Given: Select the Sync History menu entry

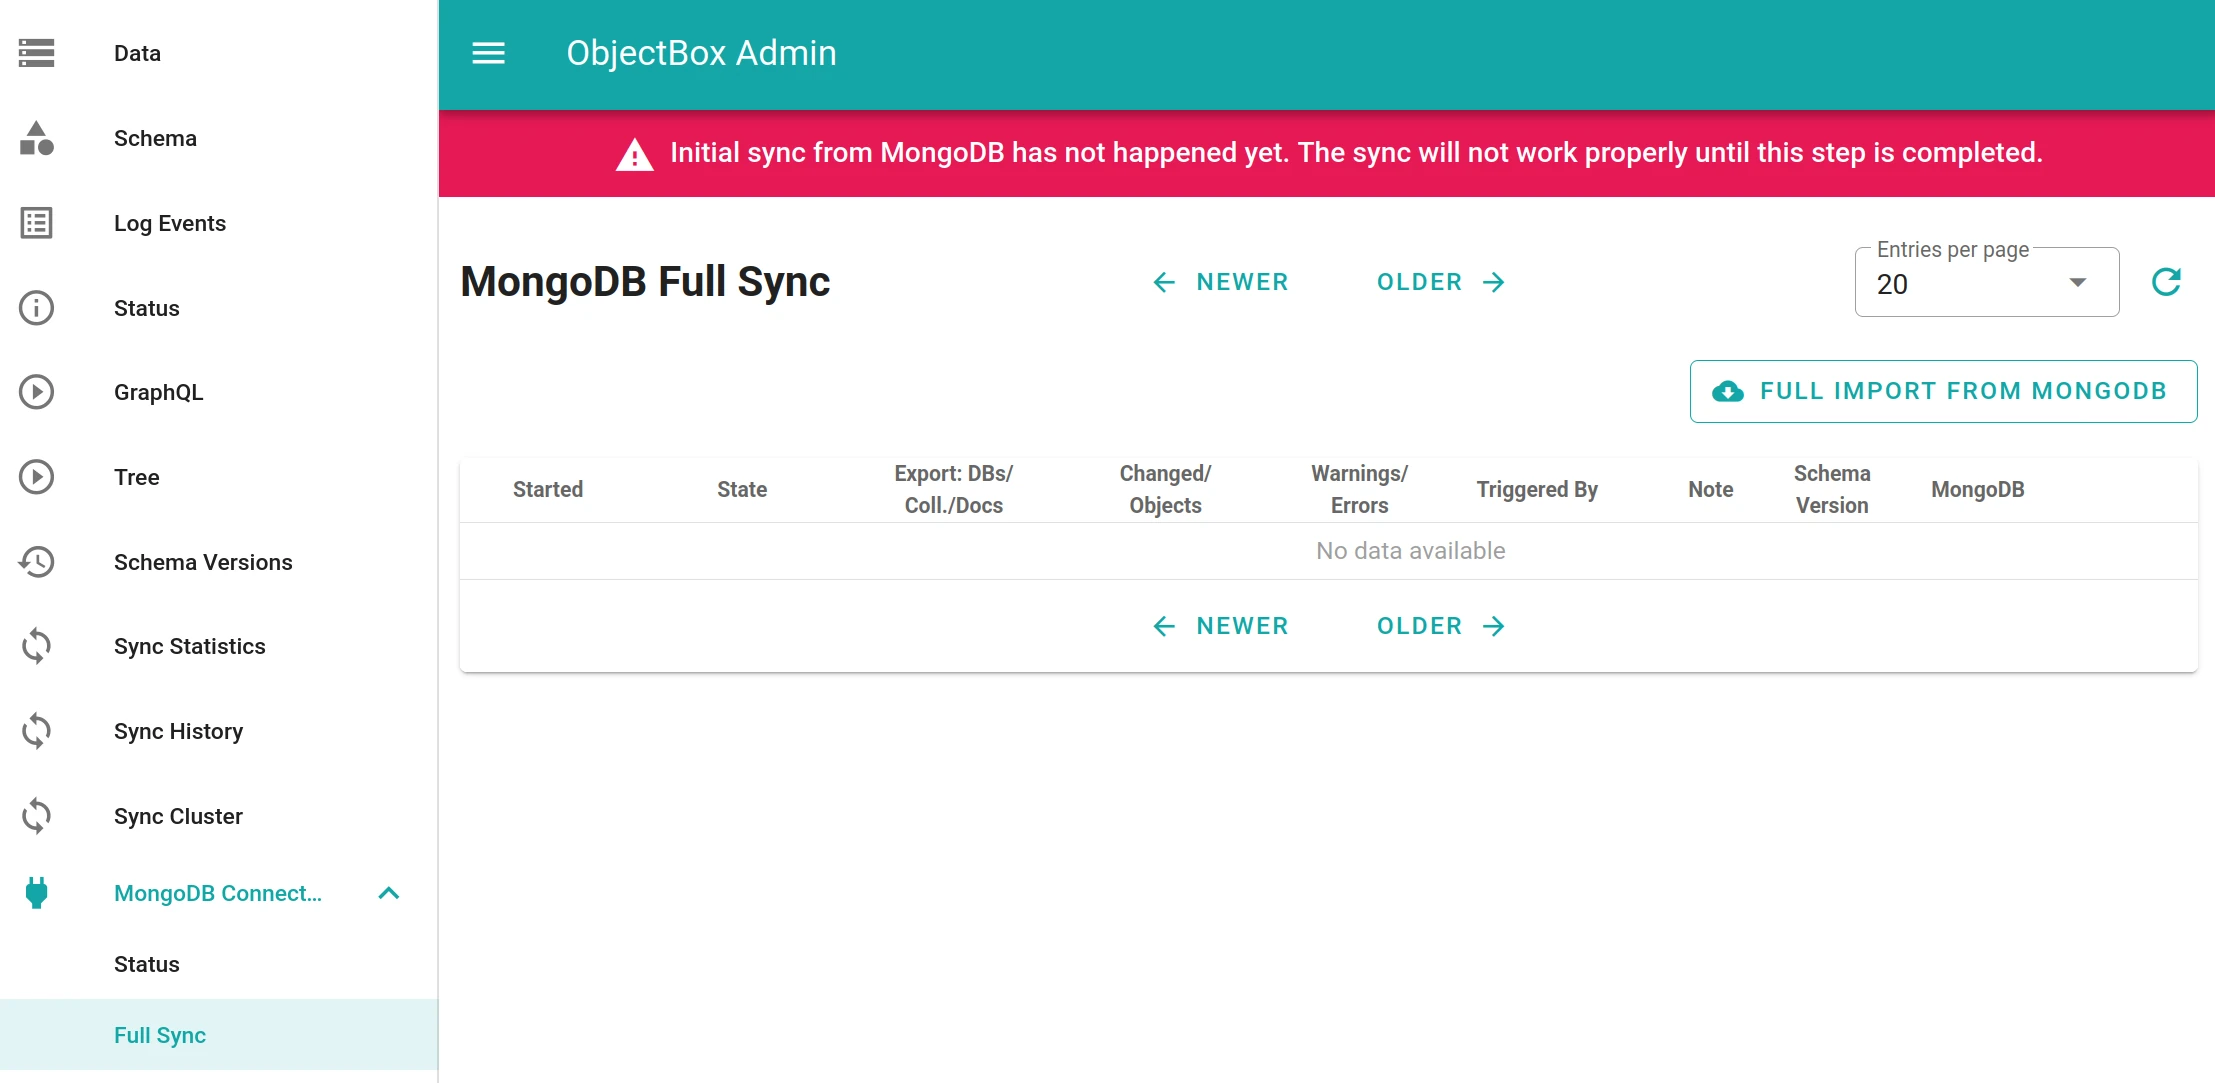Looking at the screenshot, I should (x=178, y=731).
